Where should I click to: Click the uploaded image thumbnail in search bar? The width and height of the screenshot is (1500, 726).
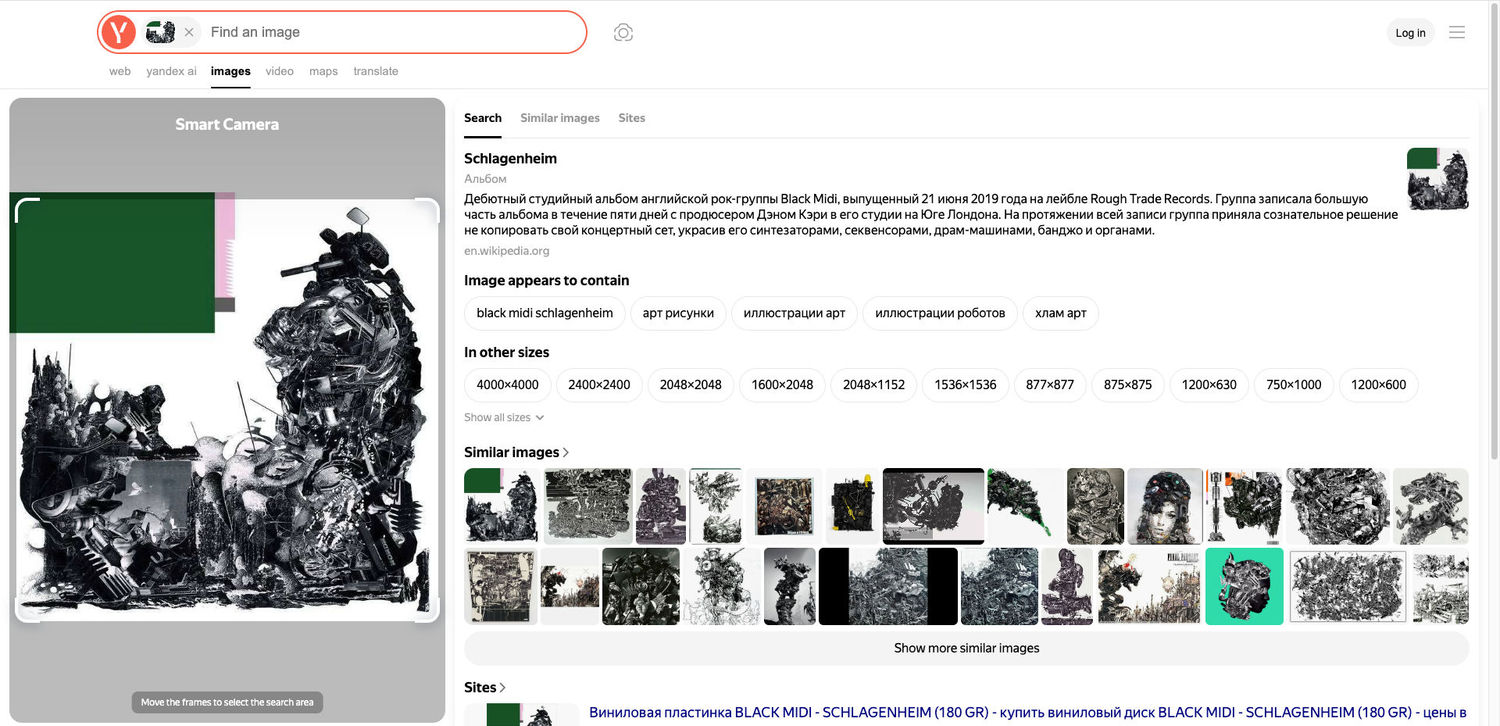pyautogui.click(x=160, y=32)
